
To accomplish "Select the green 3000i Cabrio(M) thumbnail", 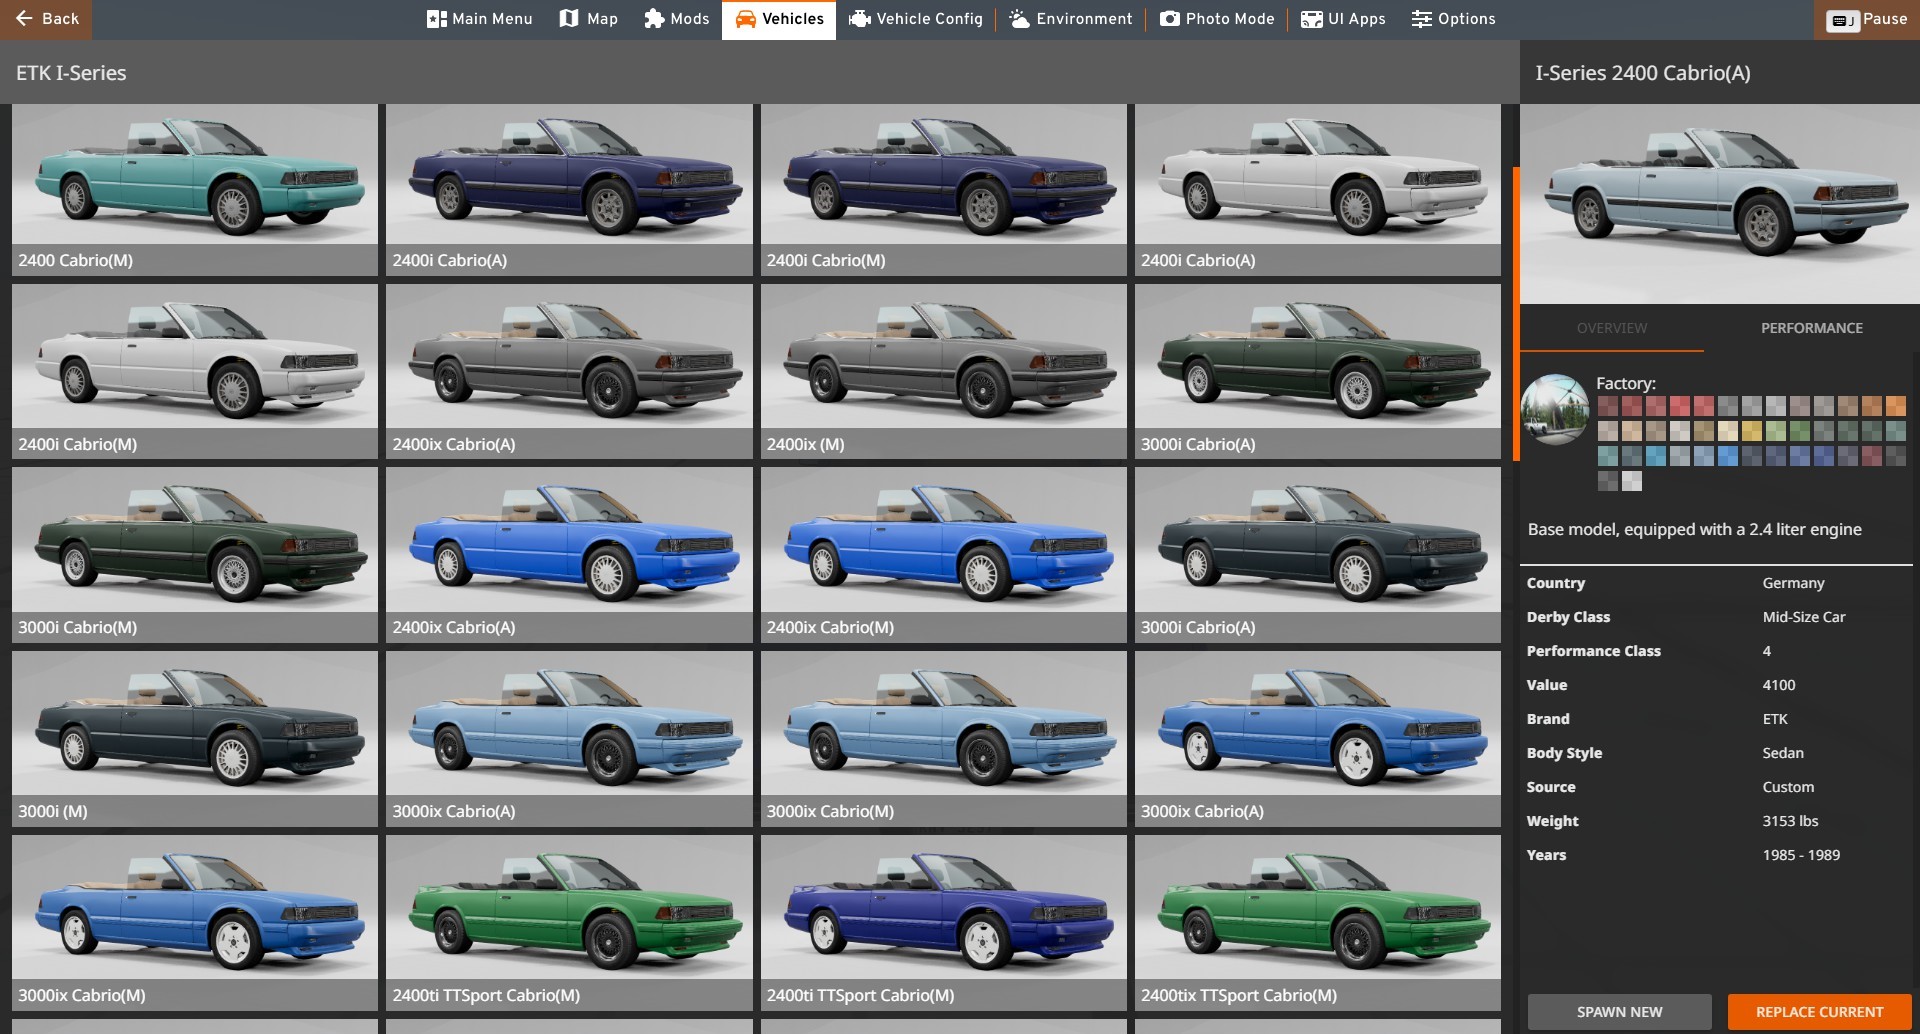I will click(x=195, y=555).
